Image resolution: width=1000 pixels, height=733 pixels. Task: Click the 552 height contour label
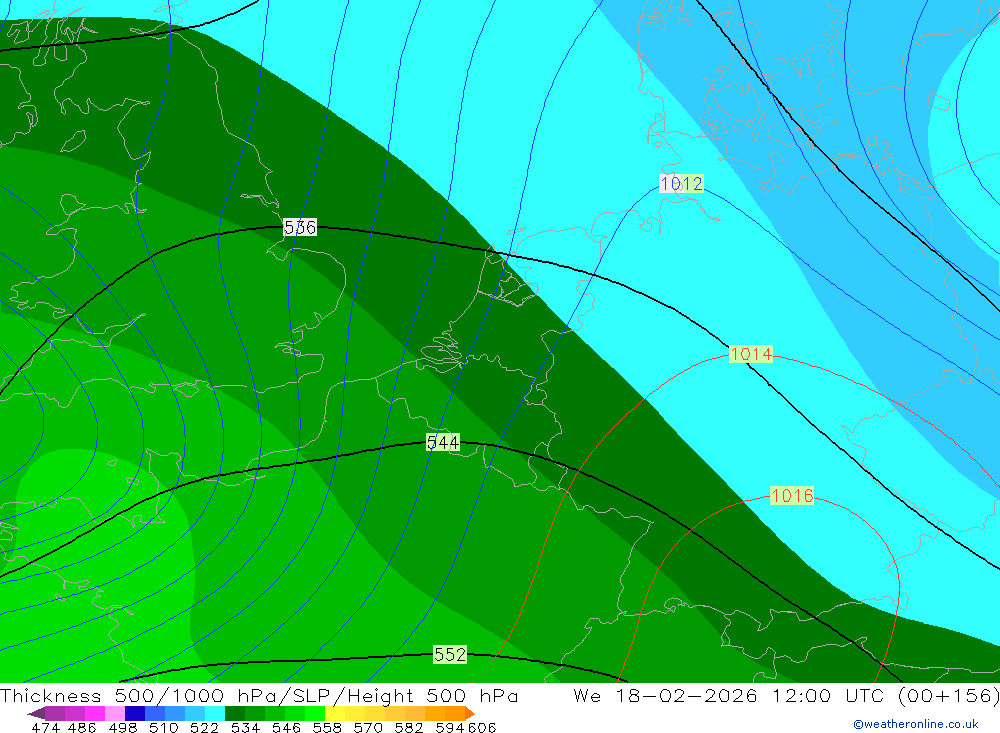point(450,655)
